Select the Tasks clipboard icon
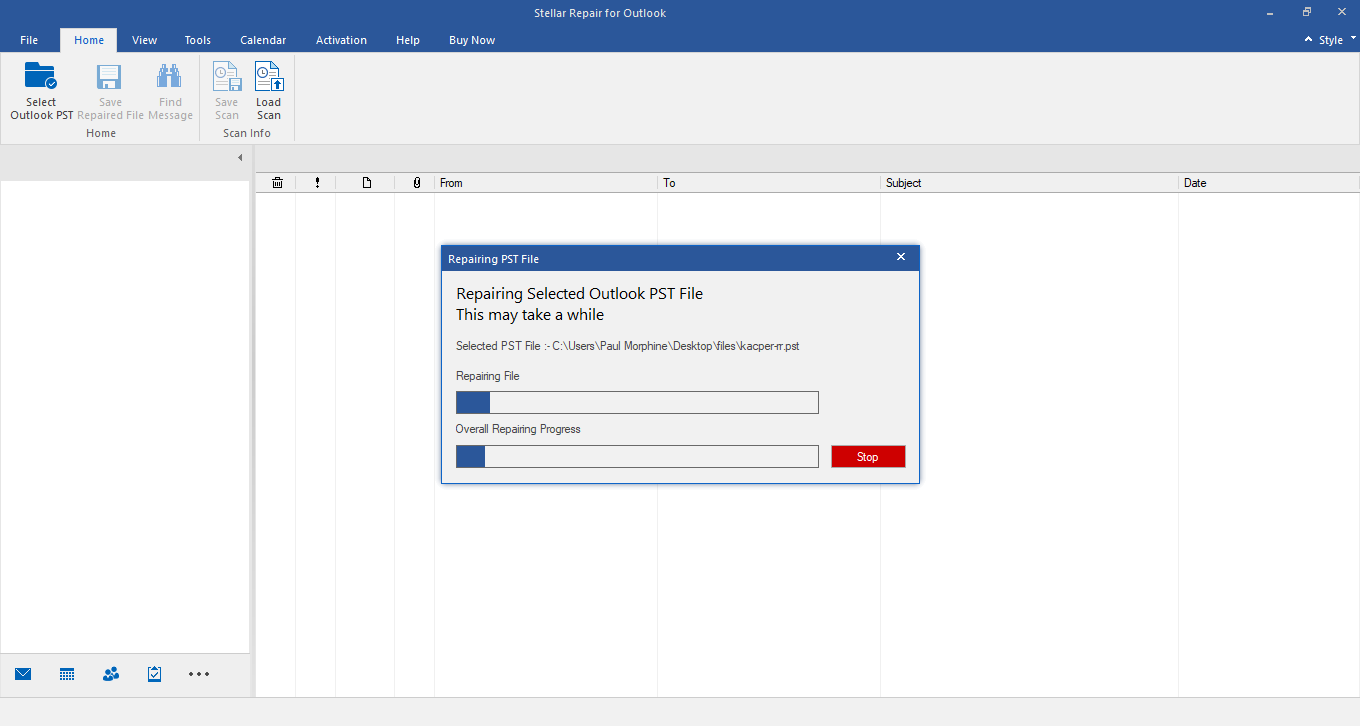The width and height of the screenshot is (1360, 726). coord(154,674)
